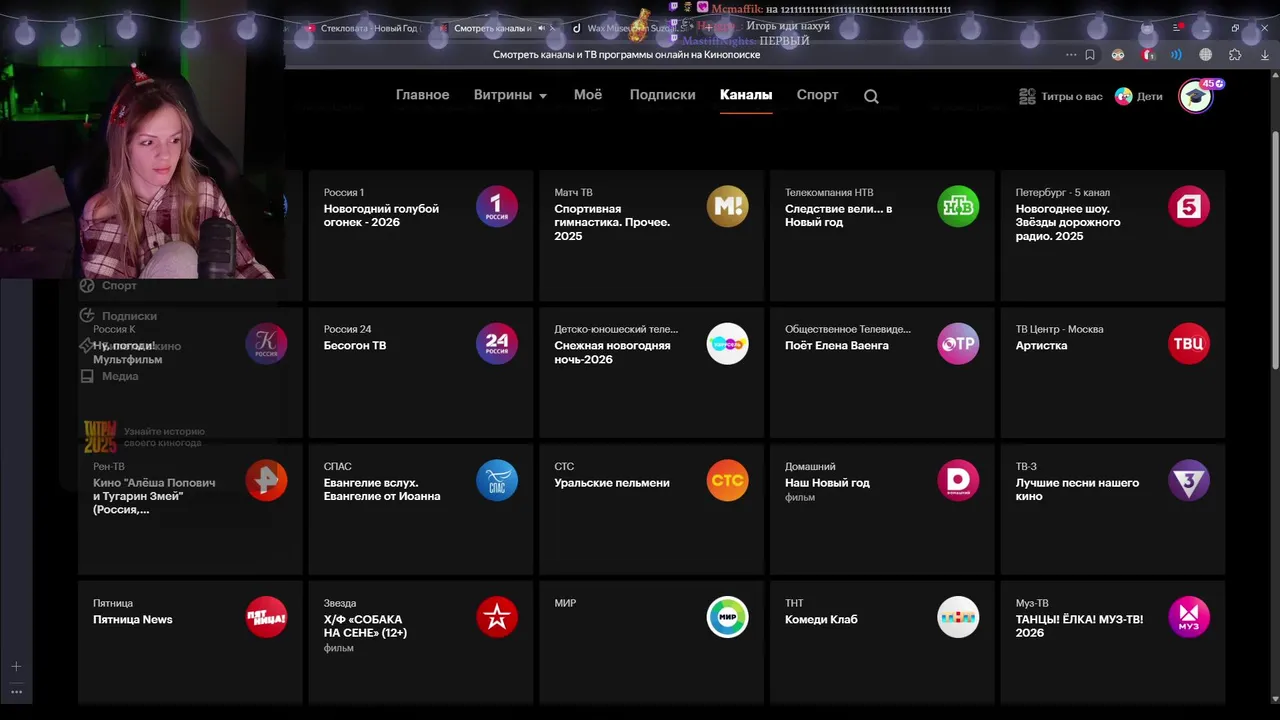Image resolution: width=1280 pixels, height=720 pixels.
Task: Open Х/Ф «СОБАКА НА СЕНЕ» (12+) title
Action: [x=365, y=626]
